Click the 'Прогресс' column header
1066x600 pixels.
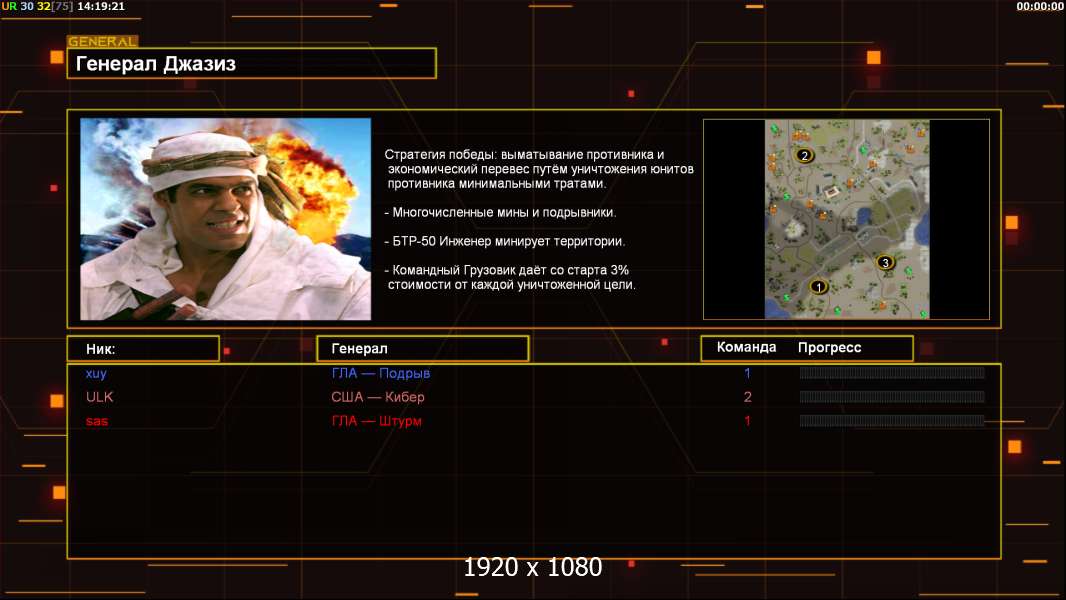(x=829, y=347)
